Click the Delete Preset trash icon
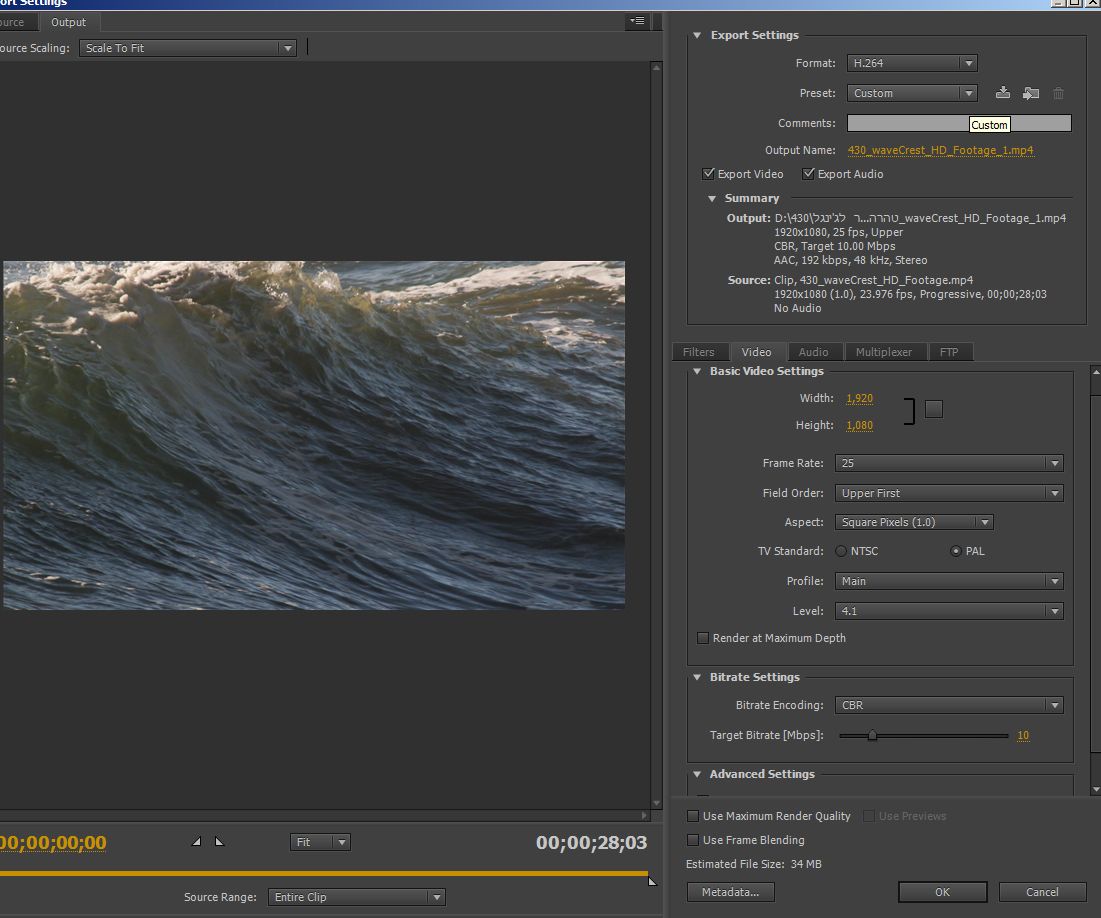Viewport: 1101px width, 918px height. [1058, 93]
